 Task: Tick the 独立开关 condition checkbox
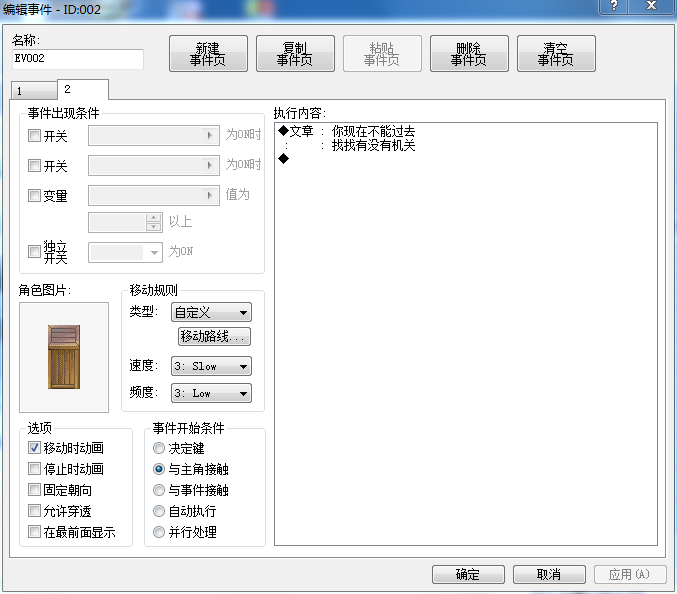[34, 251]
